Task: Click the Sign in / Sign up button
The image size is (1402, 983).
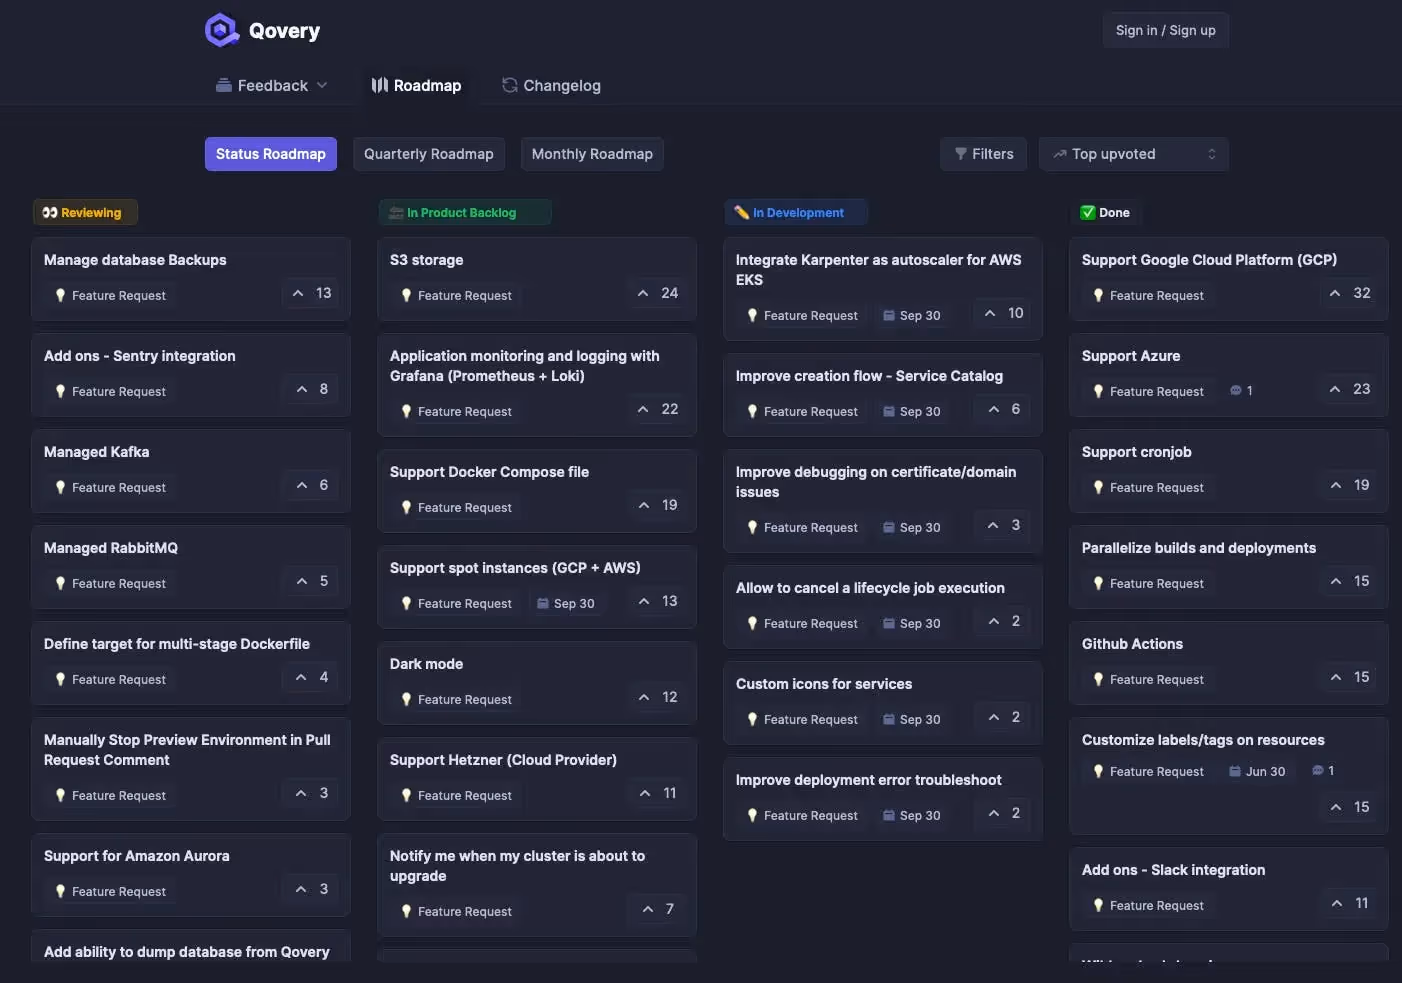Action: pos(1165,29)
